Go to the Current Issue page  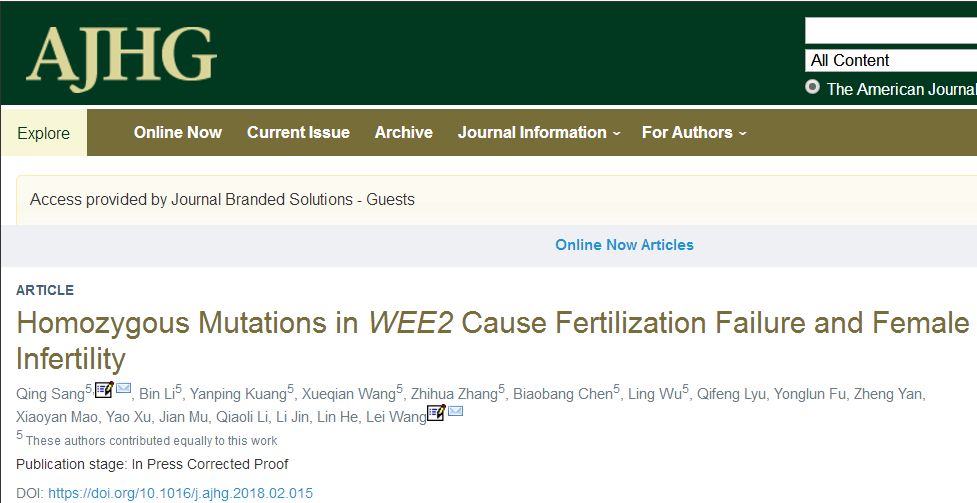pos(298,133)
